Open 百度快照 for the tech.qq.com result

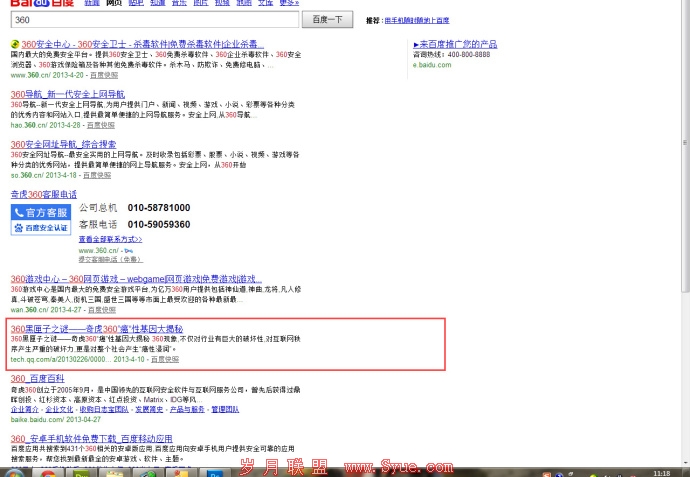coord(165,360)
